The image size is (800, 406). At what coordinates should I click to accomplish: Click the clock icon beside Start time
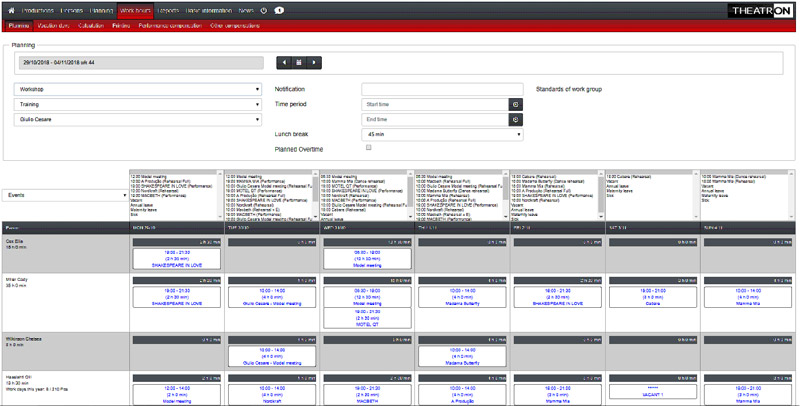pos(516,104)
